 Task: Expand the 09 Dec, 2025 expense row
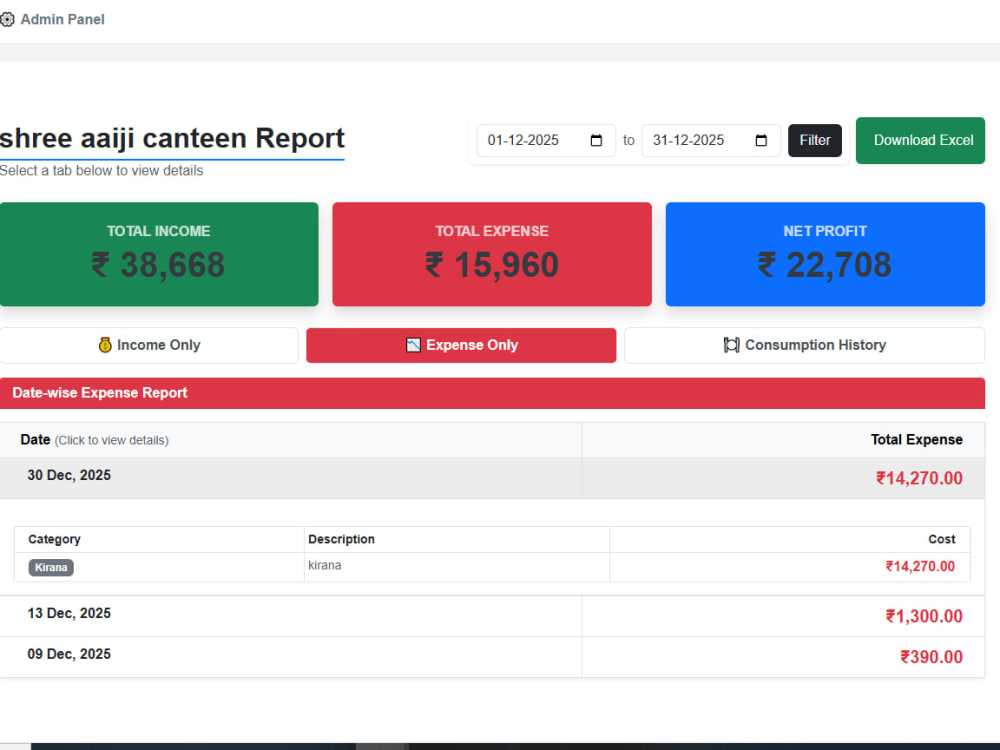coord(492,657)
